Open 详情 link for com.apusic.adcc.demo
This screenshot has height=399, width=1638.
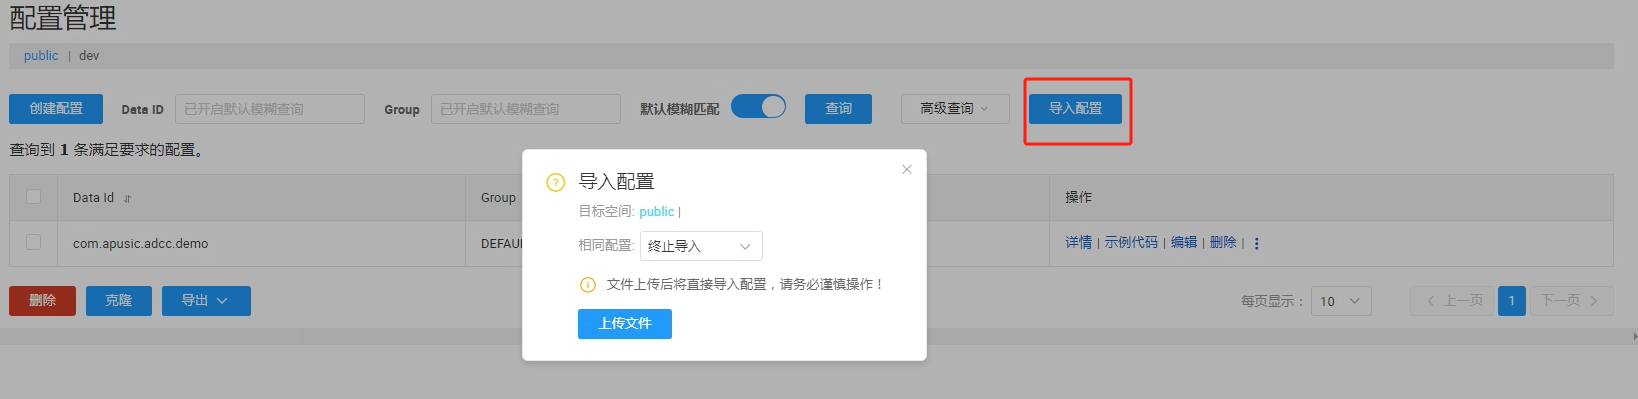[x=1078, y=243]
